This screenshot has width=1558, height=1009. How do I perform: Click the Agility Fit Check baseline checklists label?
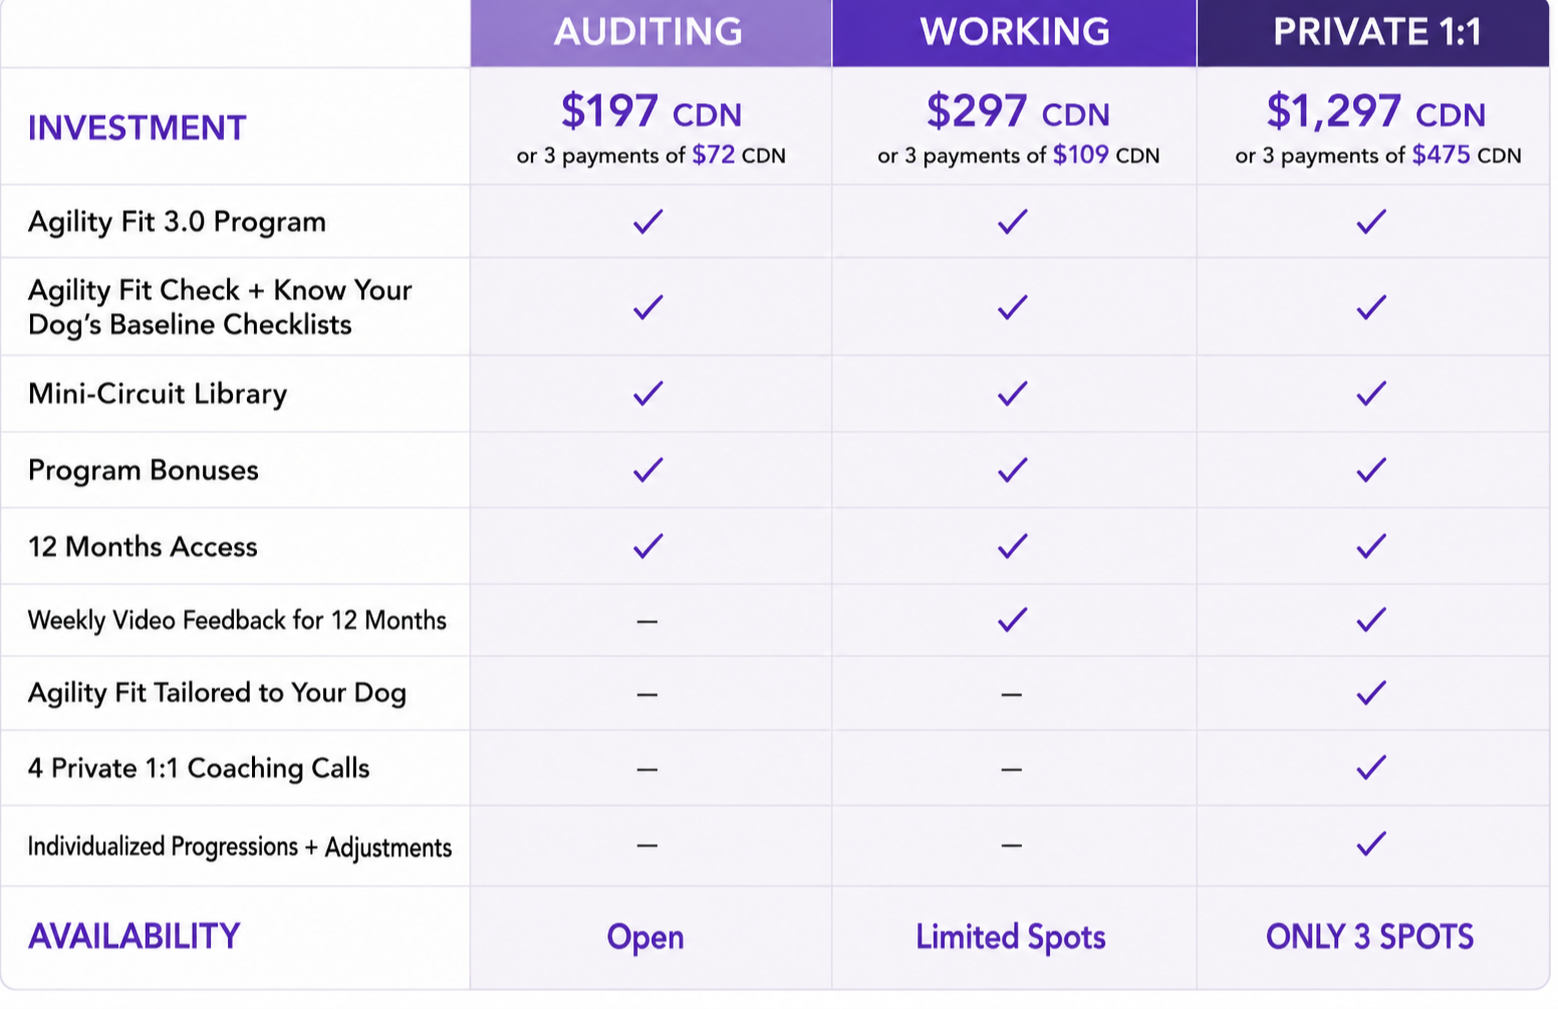click(x=220, y=307)
